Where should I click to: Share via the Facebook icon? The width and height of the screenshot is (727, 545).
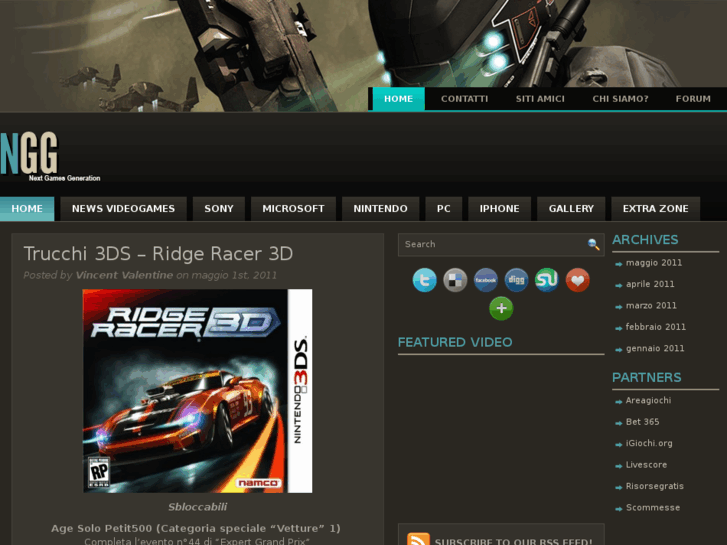[485, 280]
